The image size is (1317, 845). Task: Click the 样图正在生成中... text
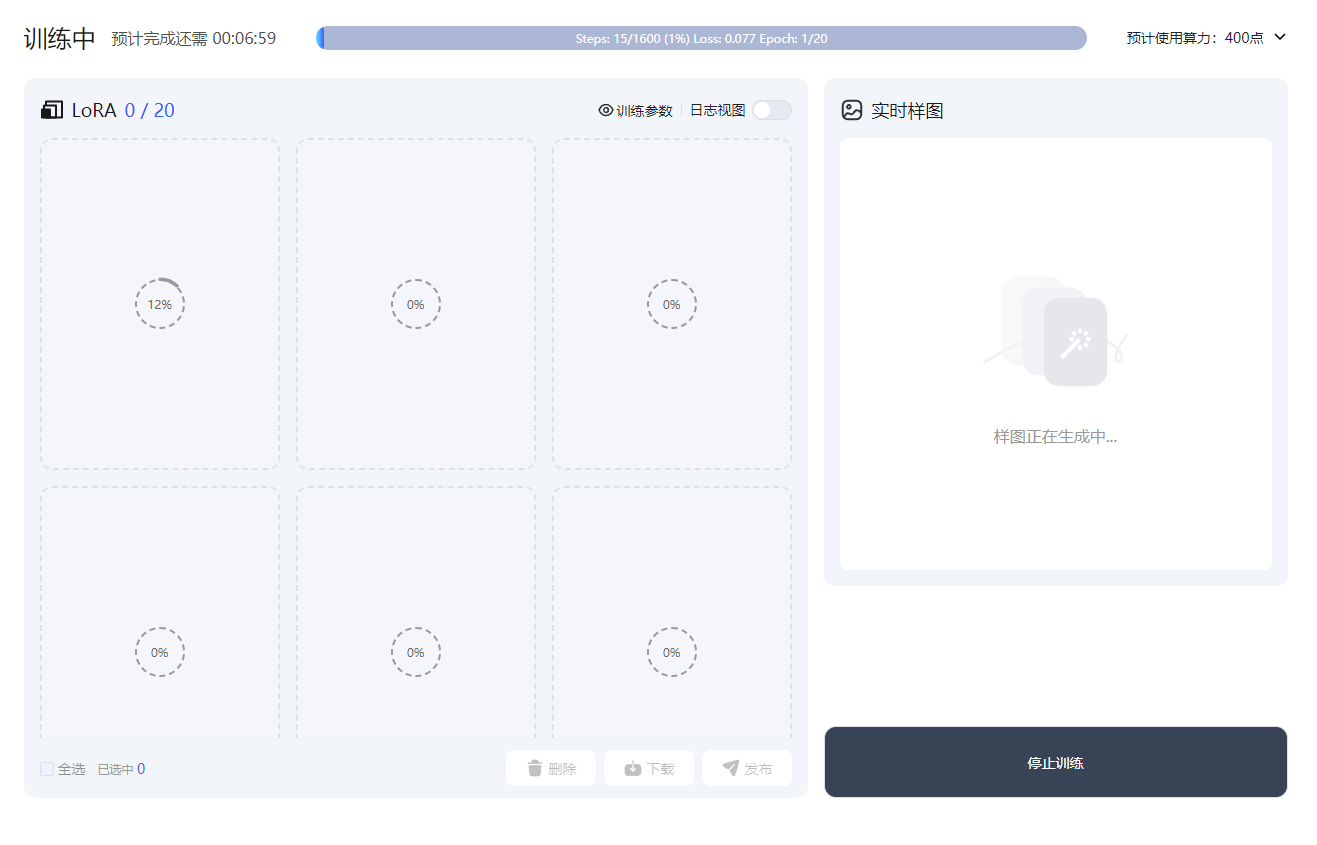click(1055, 437)
